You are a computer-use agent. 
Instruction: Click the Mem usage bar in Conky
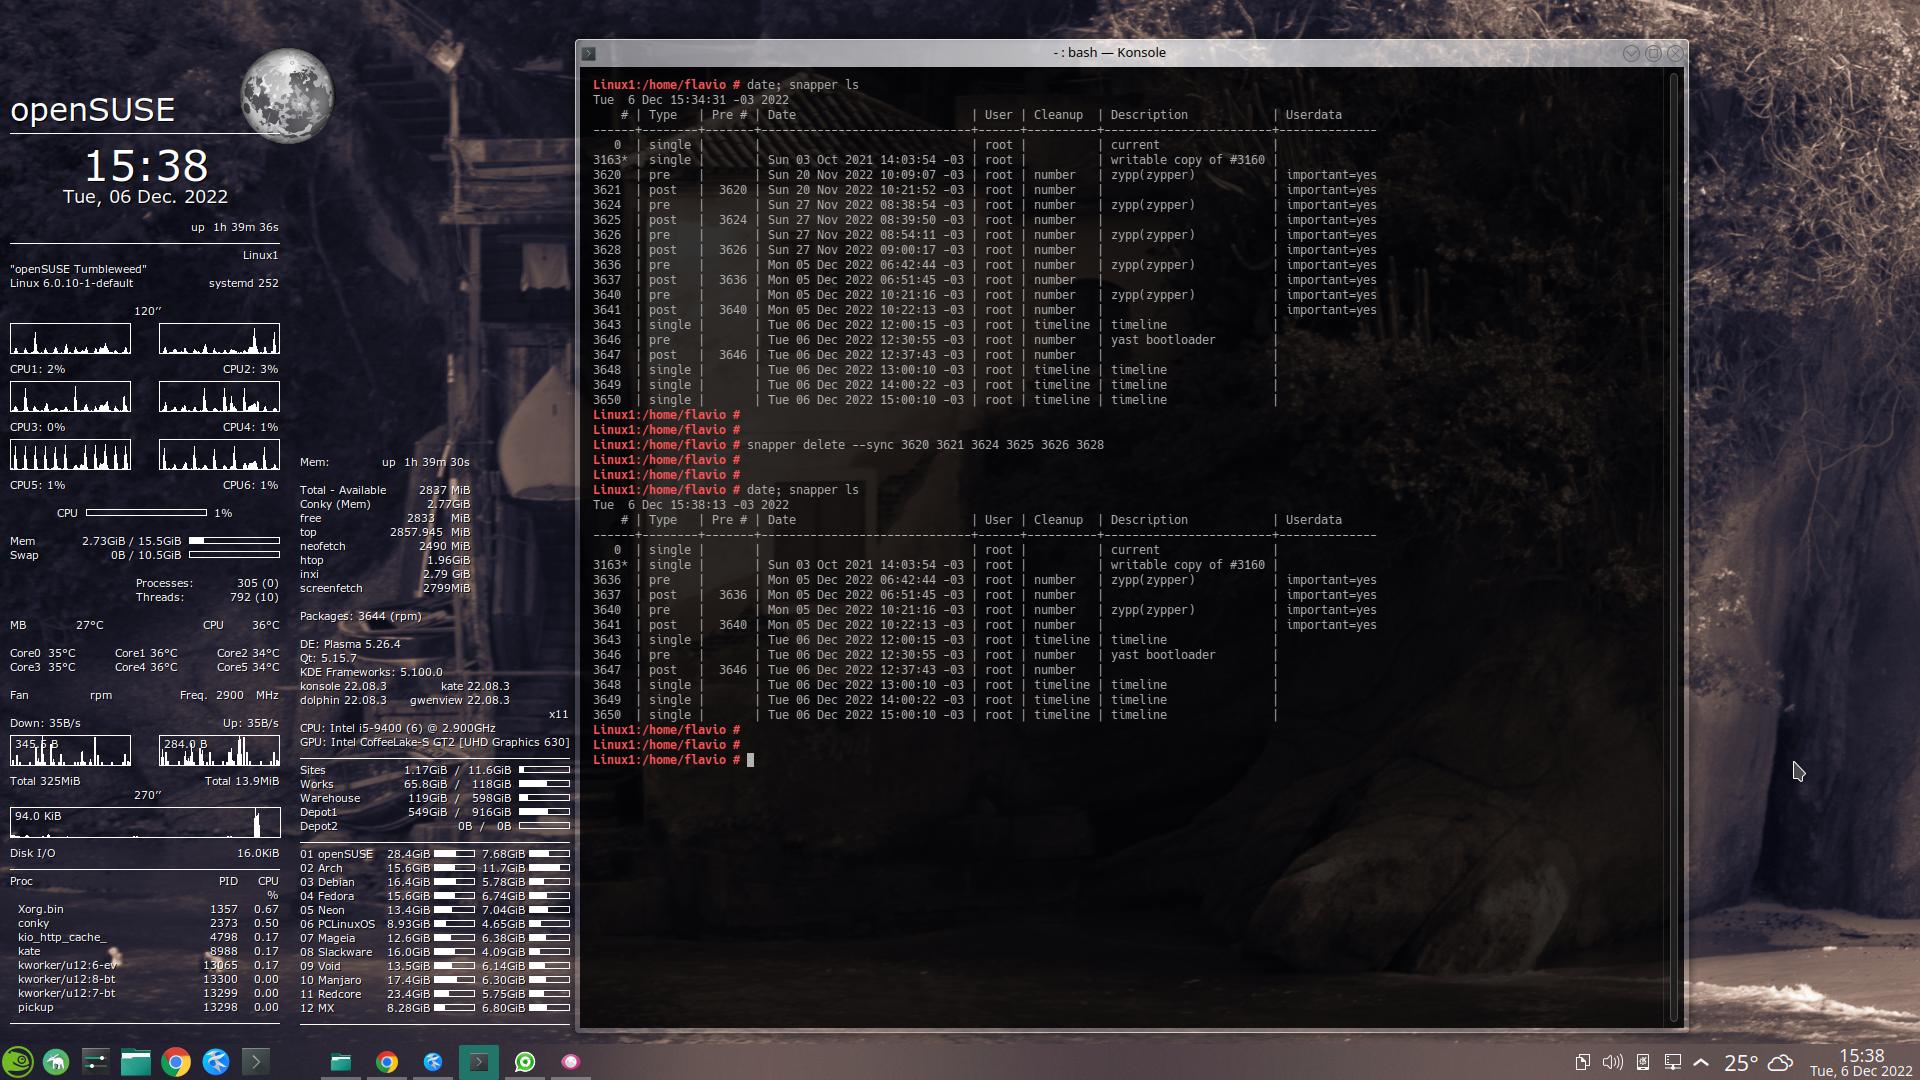coord(234,541)
